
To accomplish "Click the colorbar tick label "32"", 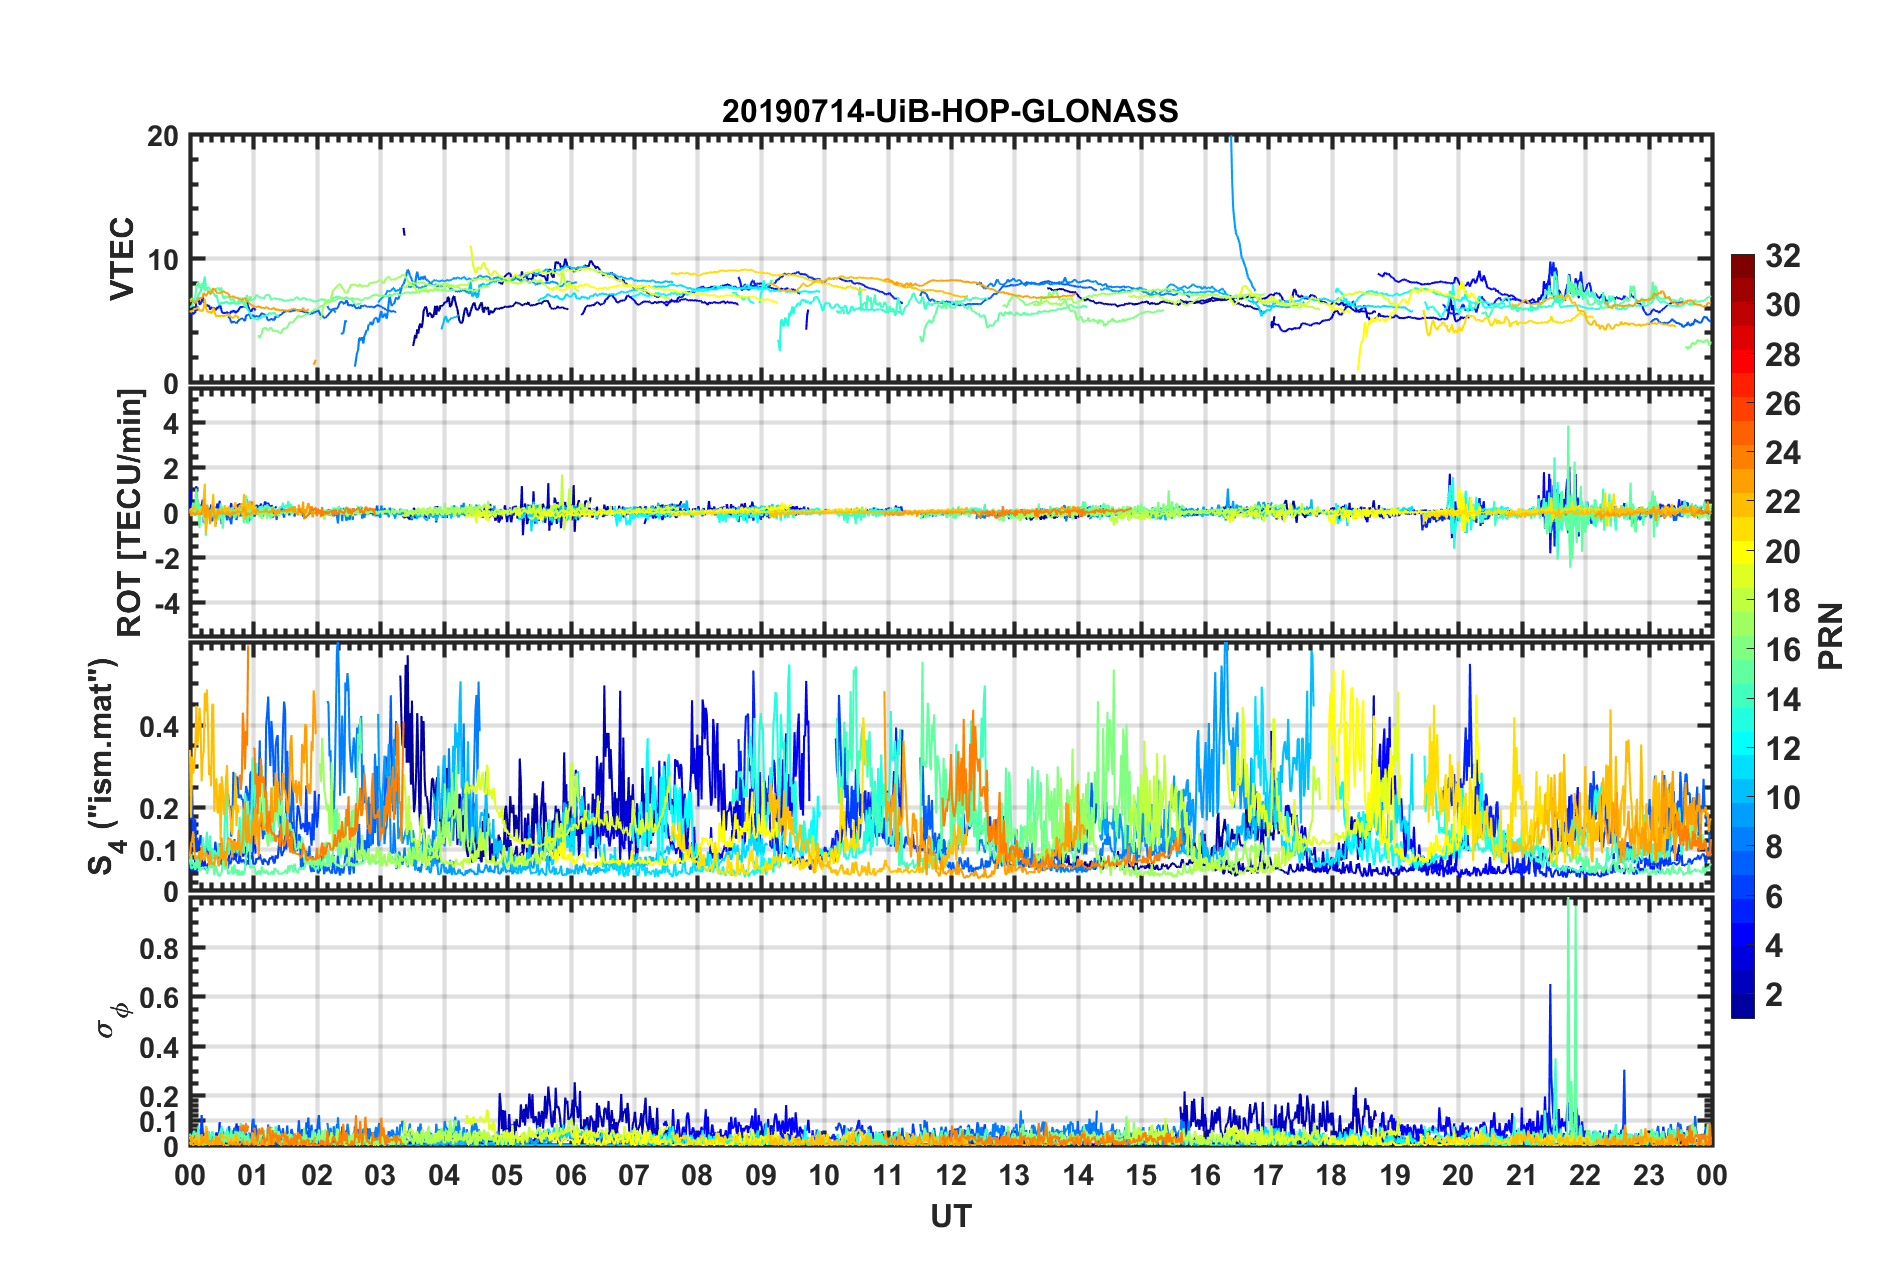I will 1782,256.
